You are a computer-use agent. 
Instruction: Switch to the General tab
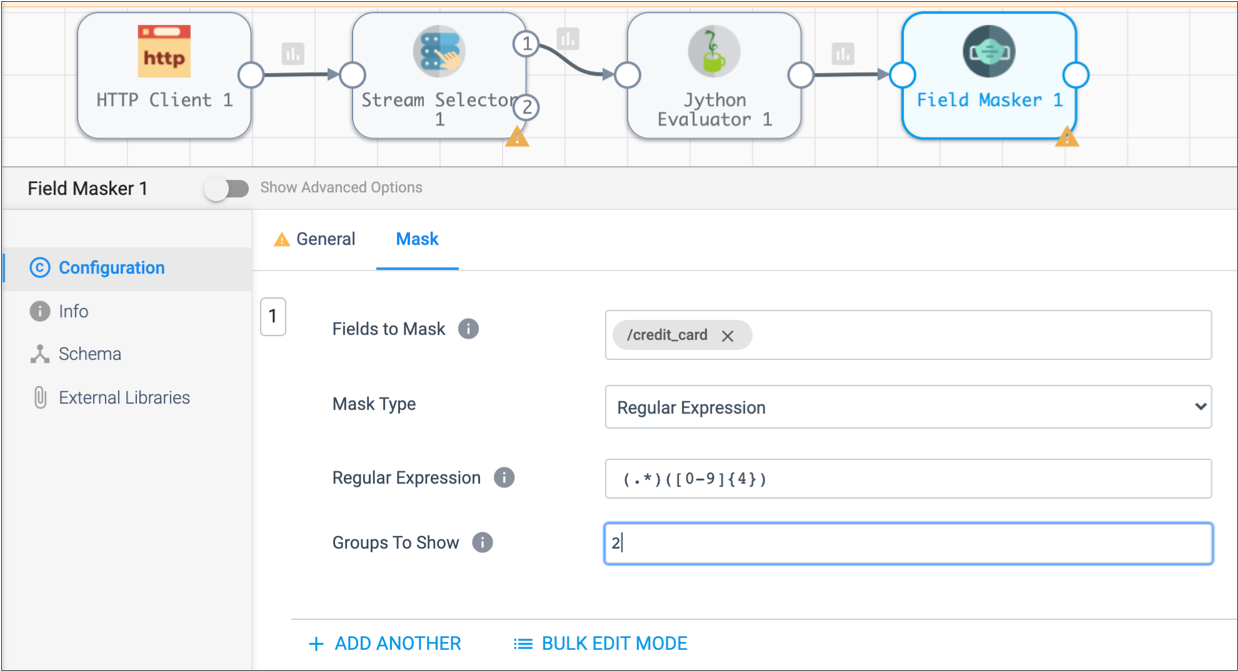point(314,240)
